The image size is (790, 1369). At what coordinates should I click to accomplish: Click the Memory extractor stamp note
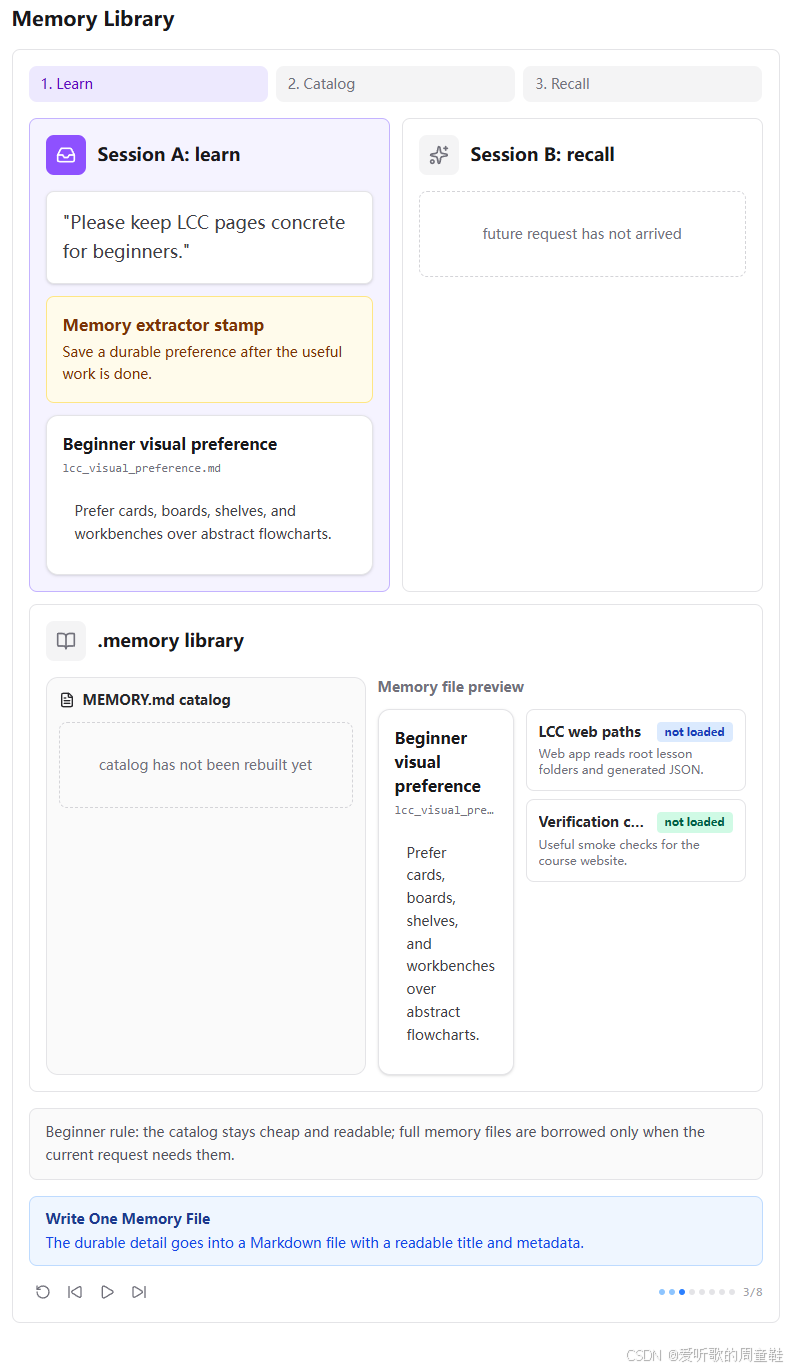click(x=209, y=349)
